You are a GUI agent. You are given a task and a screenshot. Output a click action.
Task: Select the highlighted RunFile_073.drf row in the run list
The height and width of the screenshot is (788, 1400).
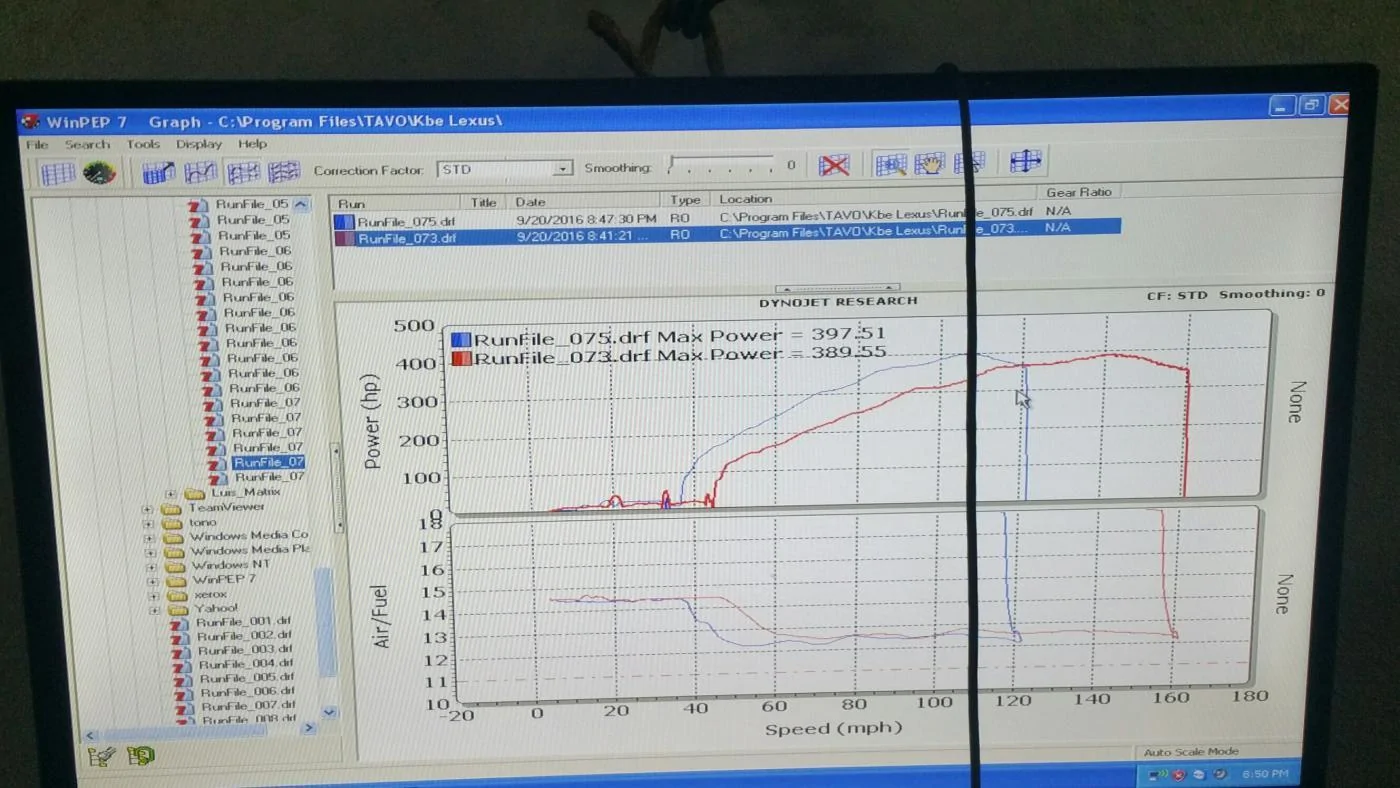(727, 234)
